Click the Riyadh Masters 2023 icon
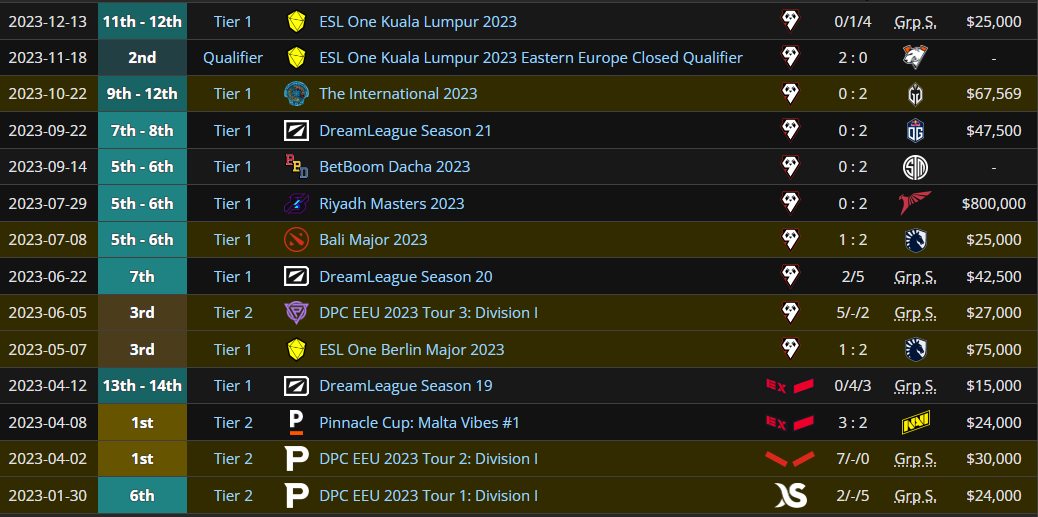Screen dimensions: 1038x517 tap(296, 204)
